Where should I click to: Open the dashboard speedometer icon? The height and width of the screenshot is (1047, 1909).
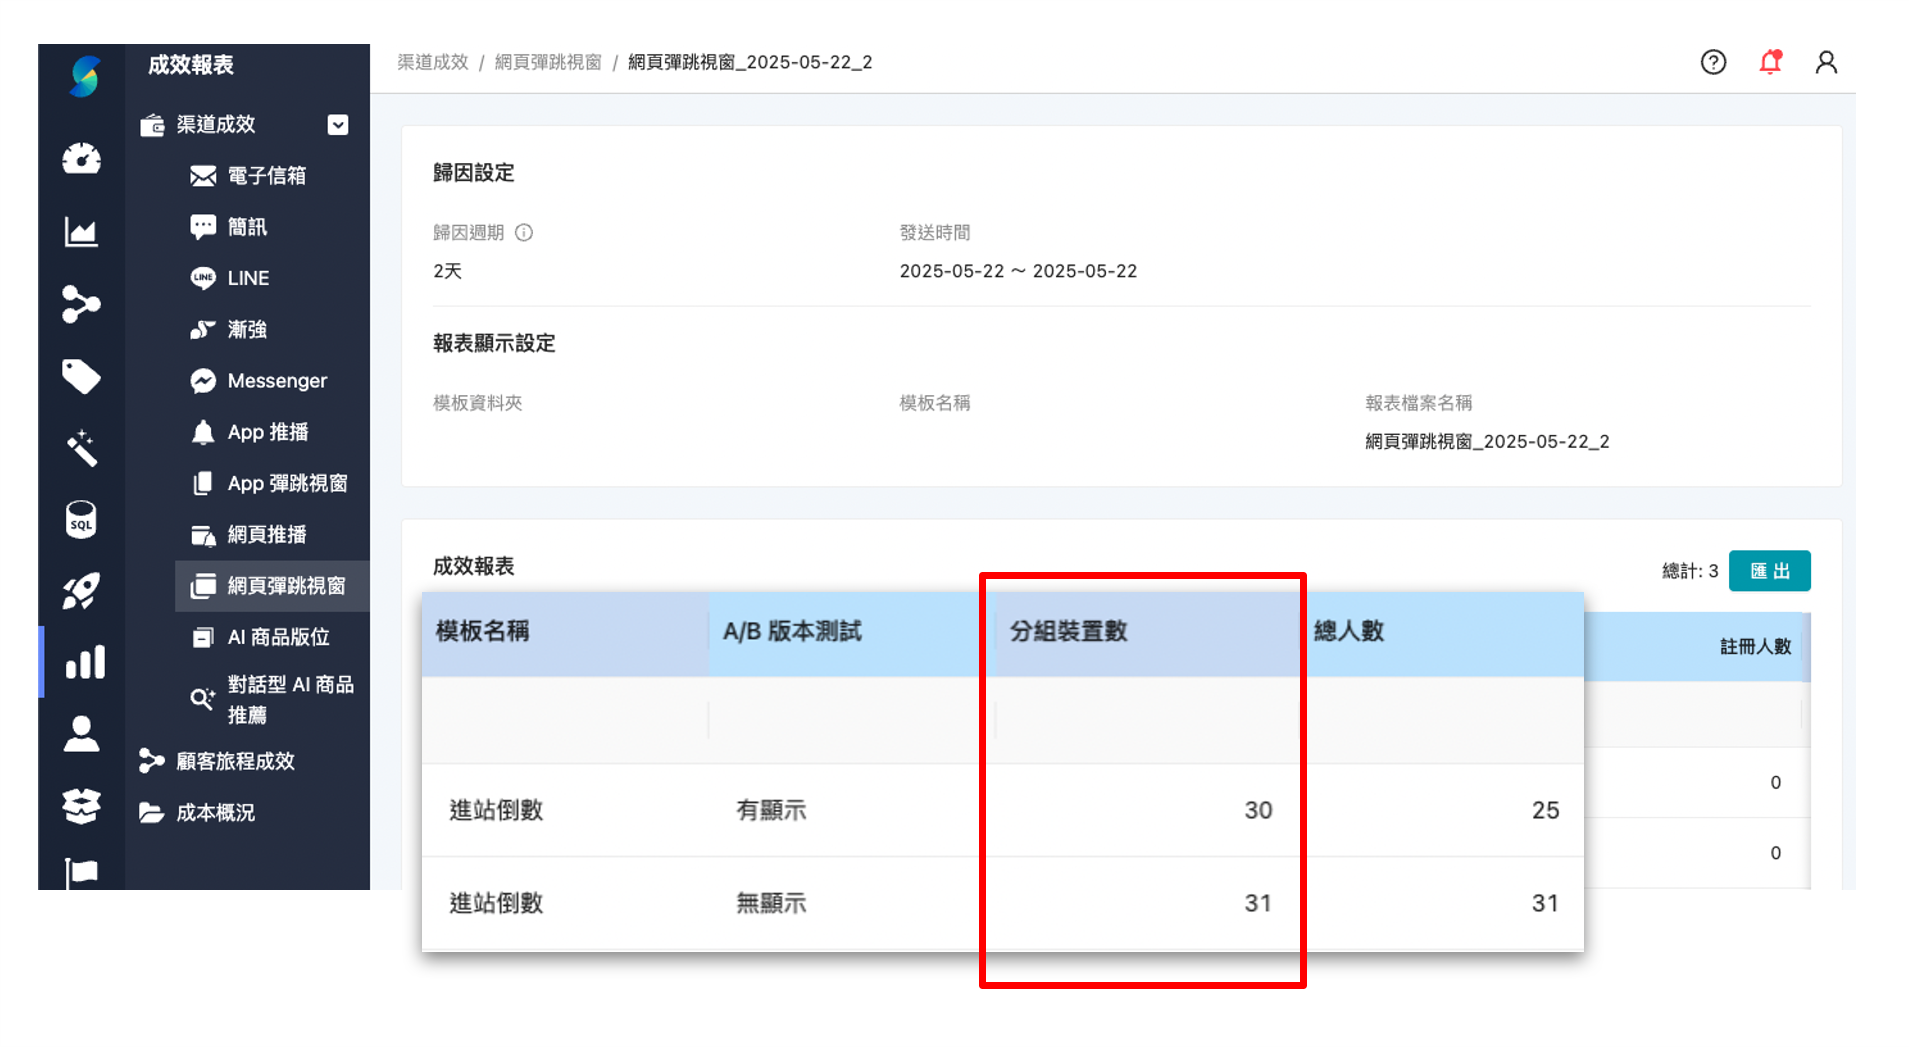tap(81, 158)
